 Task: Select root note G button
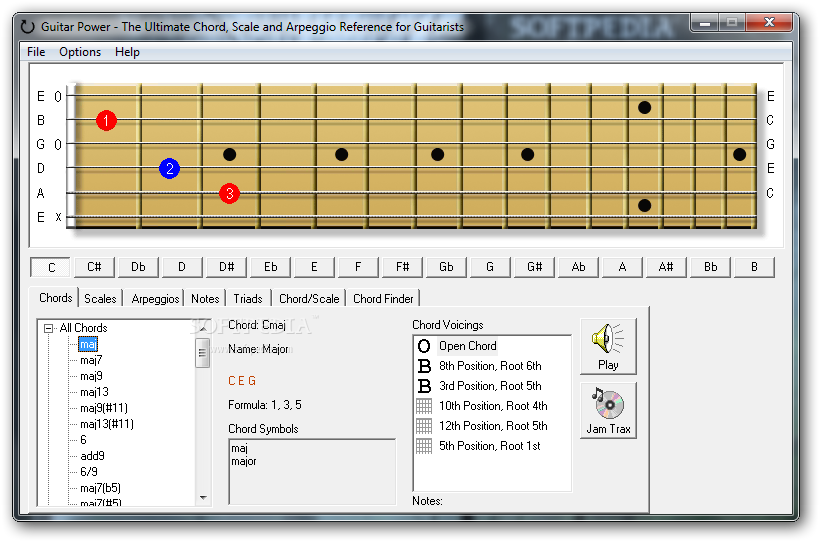point(490,267)
